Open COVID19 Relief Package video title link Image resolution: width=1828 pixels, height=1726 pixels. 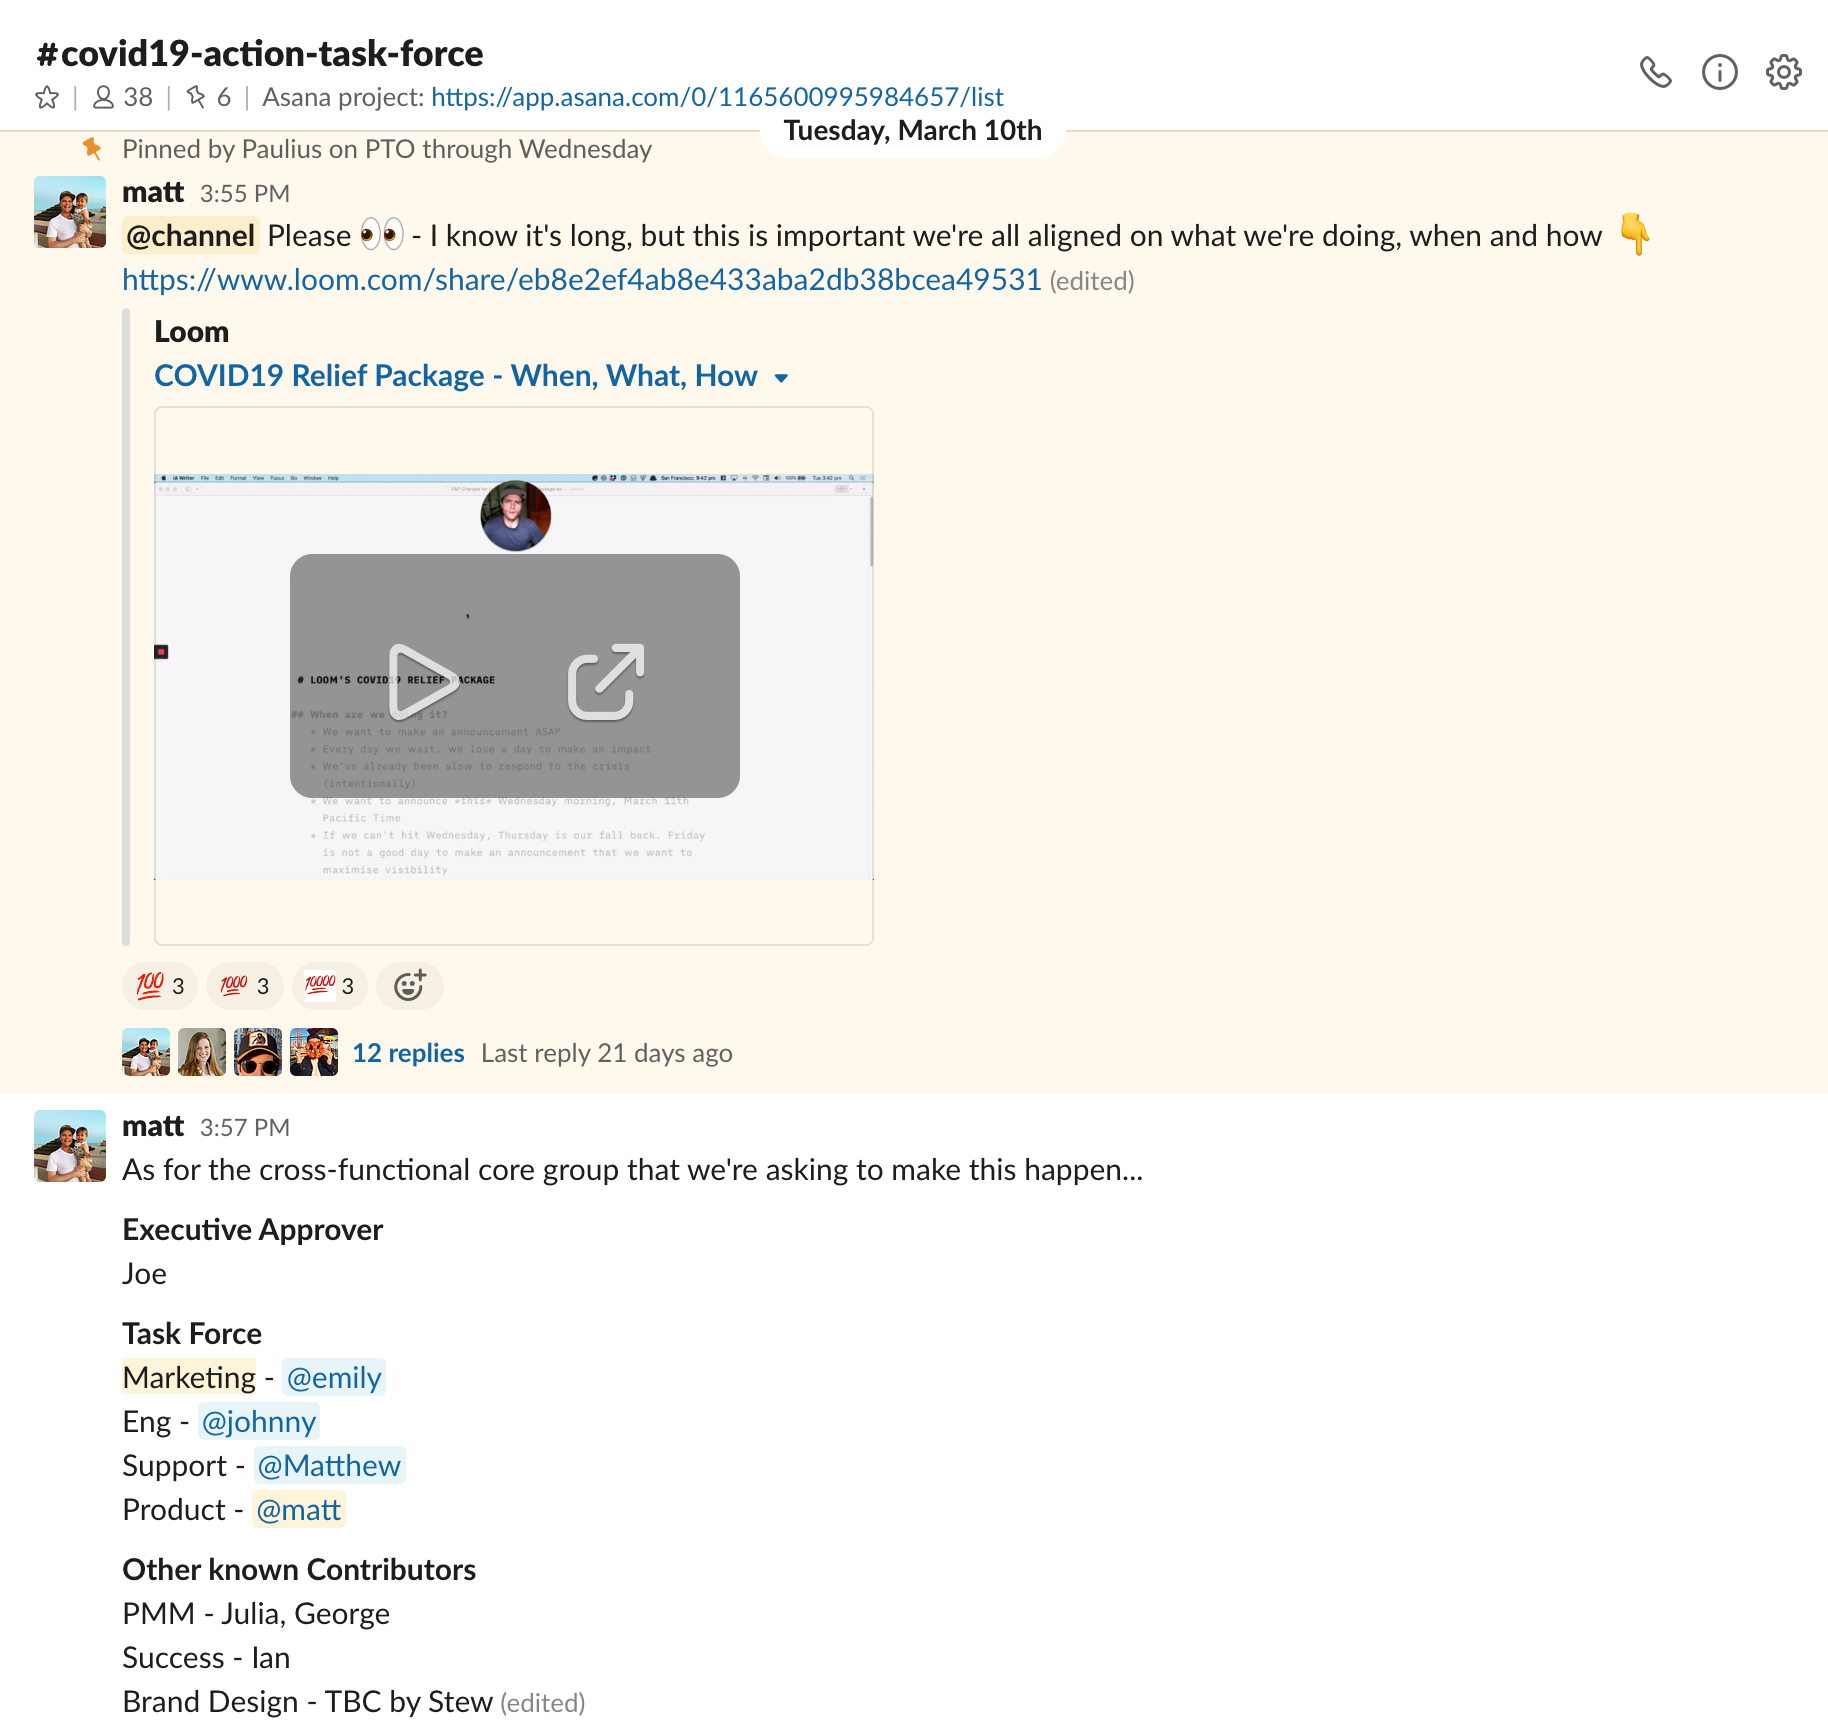pos(456,376)
